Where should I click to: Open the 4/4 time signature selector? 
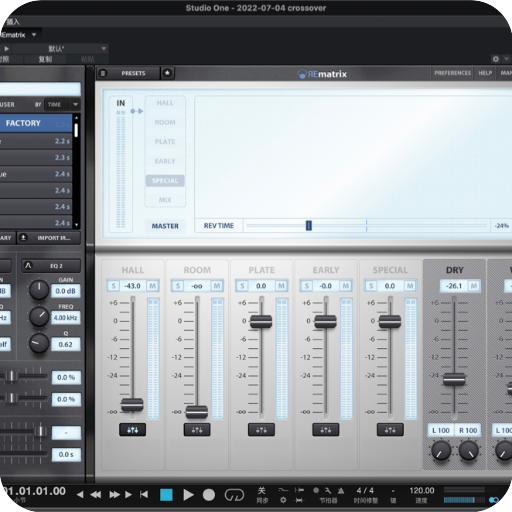click(x=365, y=490)
